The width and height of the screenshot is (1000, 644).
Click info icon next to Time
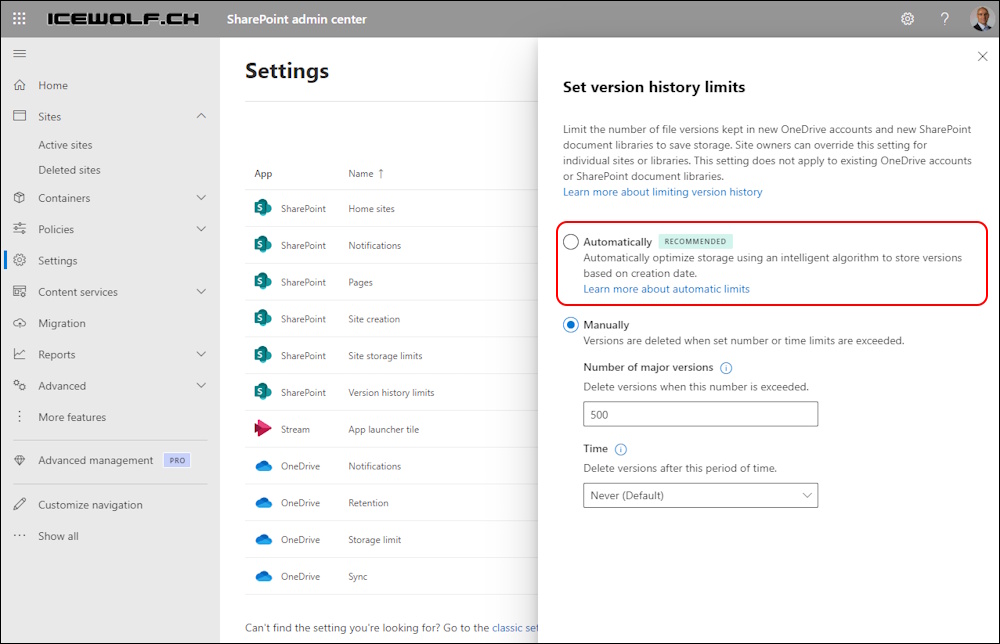(621, 450)
